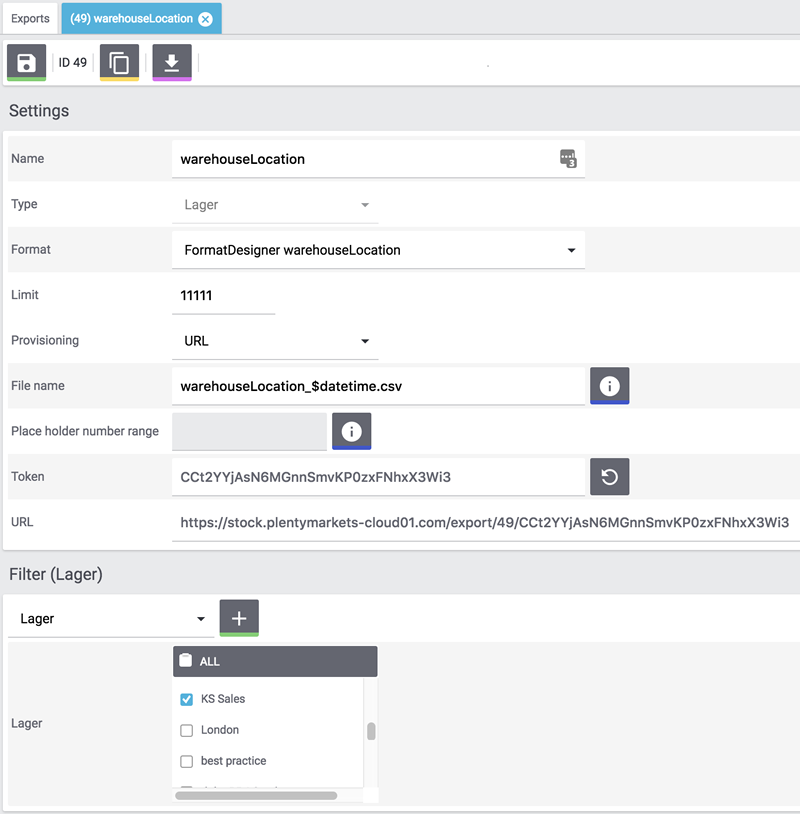
Task: Open the Format dropdown
Action: coord(378,250)
